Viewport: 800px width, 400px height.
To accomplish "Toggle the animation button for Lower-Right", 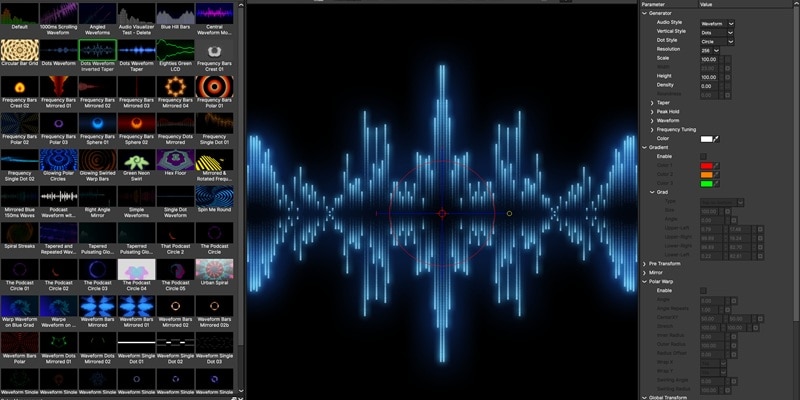I will tap(760, 247).
